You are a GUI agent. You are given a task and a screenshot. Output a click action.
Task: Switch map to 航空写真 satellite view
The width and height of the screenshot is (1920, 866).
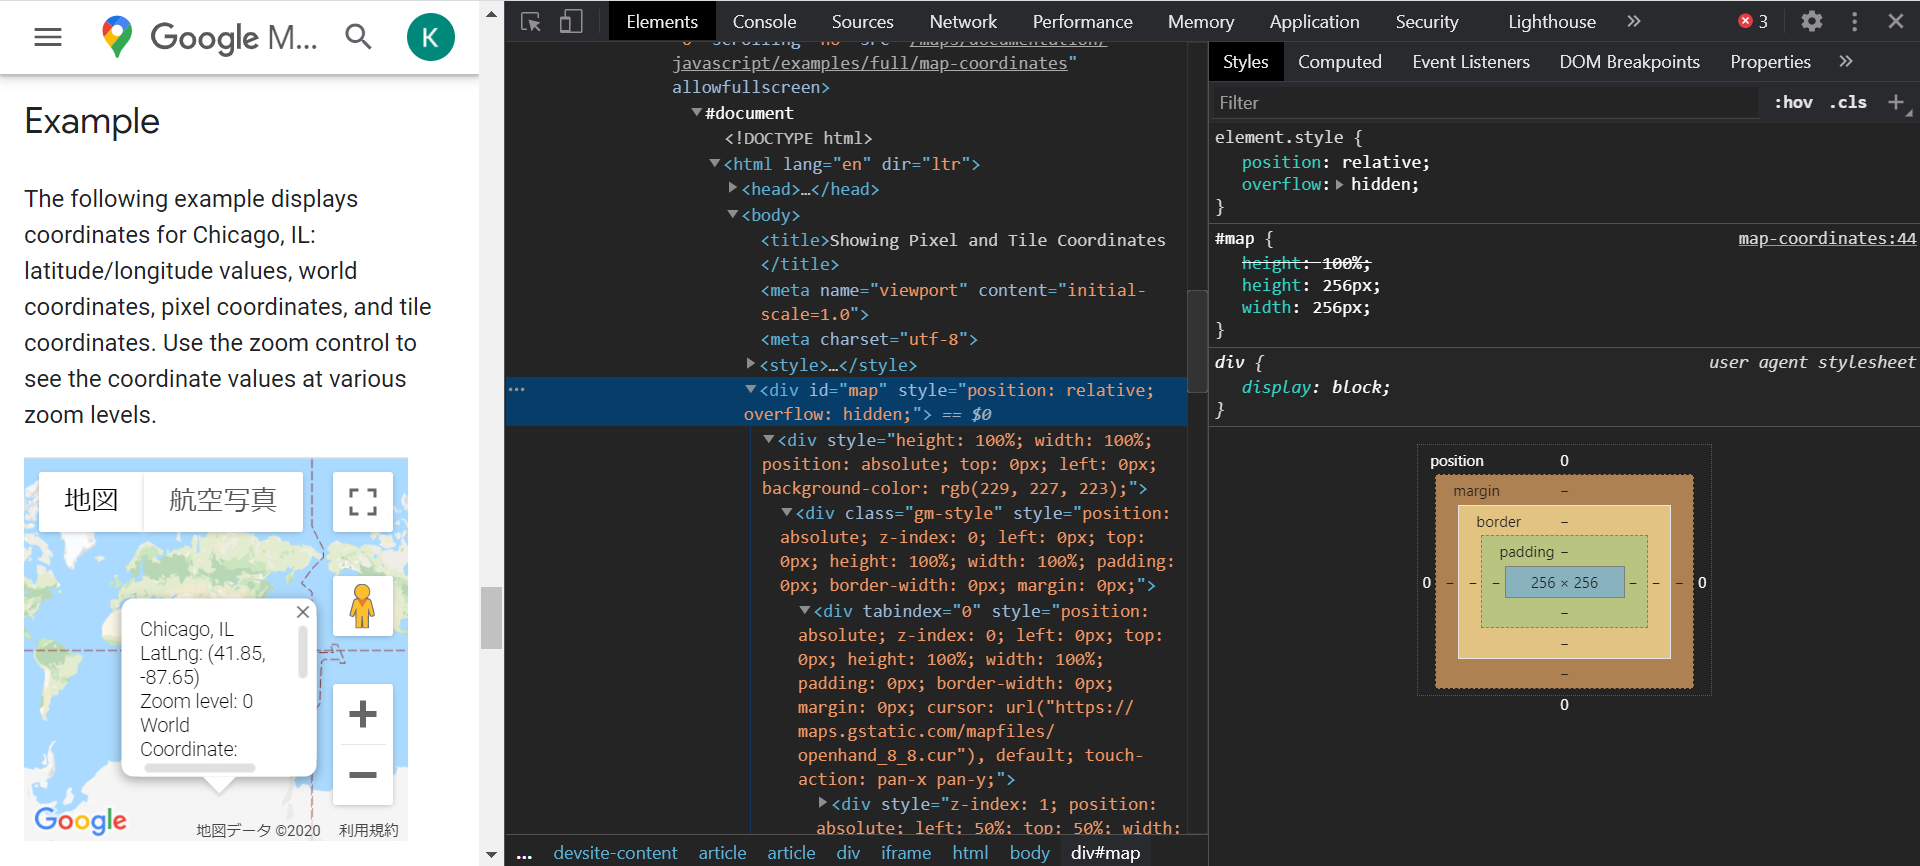click(x=222, y=500)
